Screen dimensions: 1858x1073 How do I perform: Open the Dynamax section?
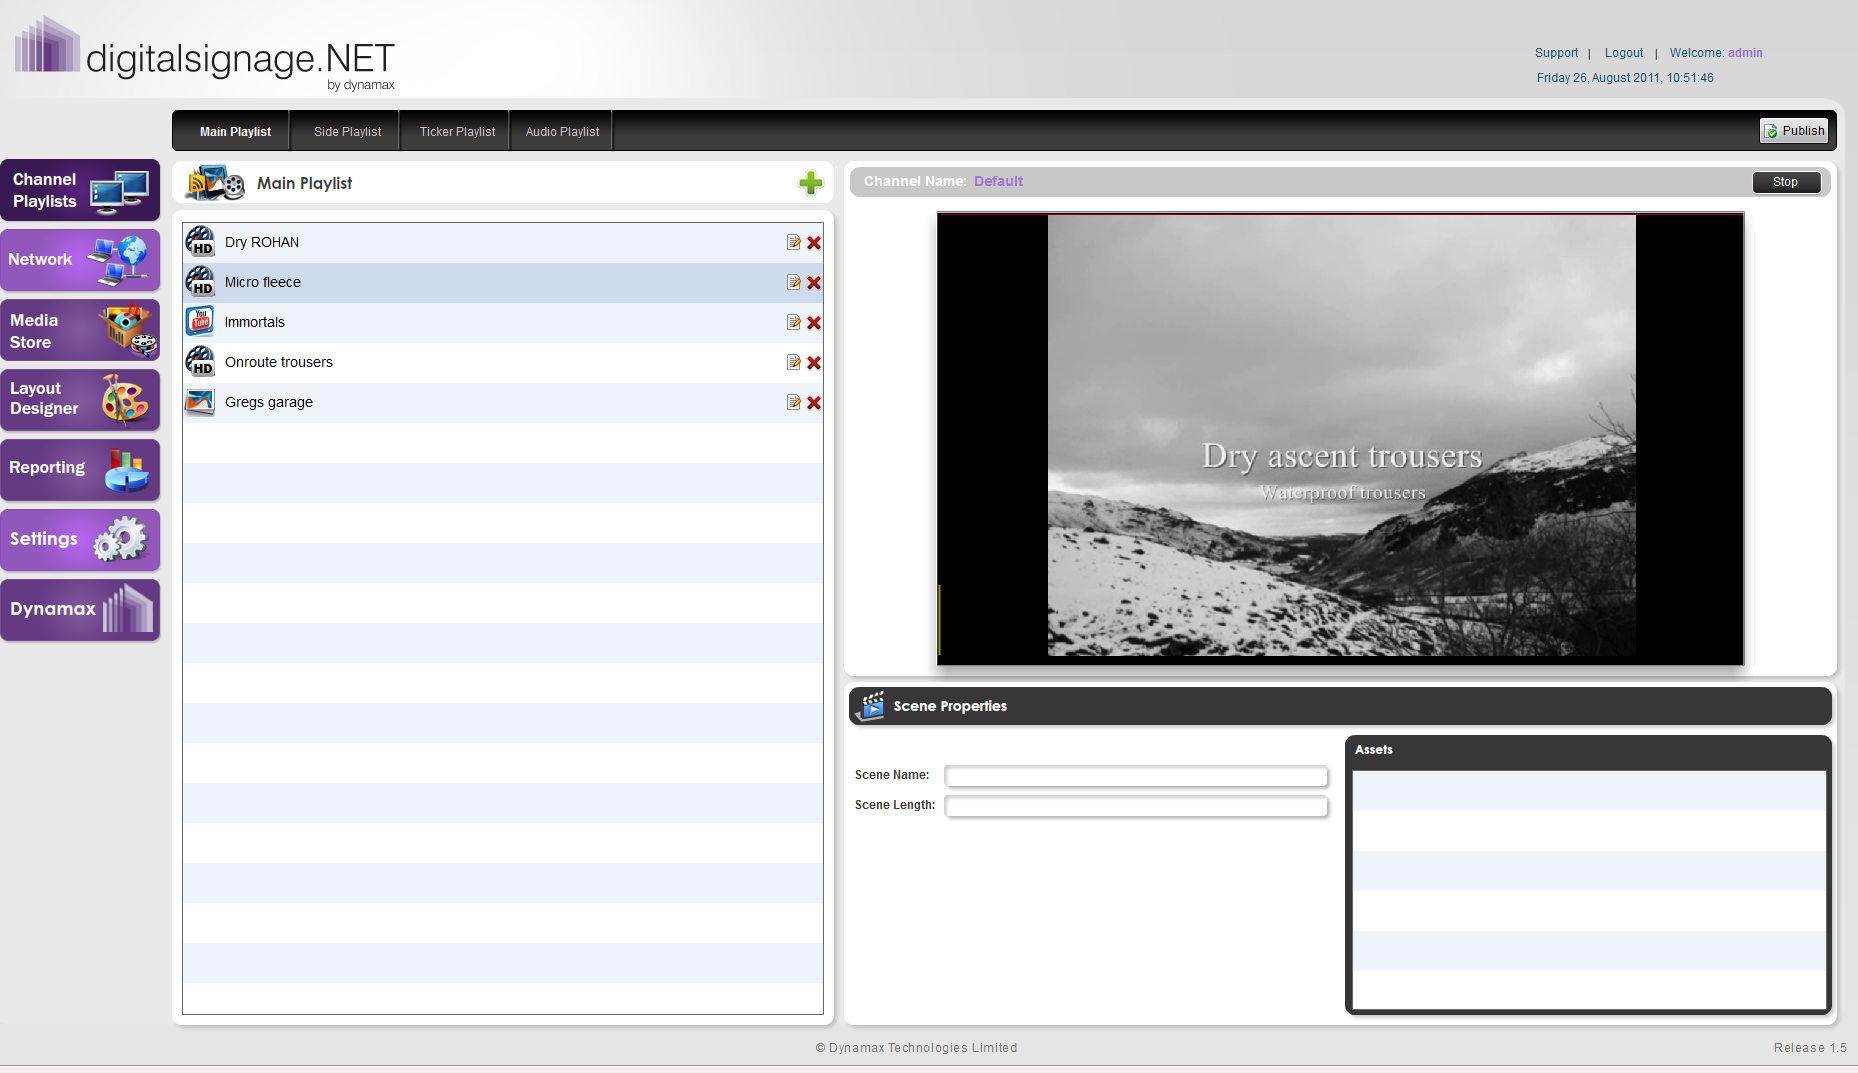coord(80,610)
